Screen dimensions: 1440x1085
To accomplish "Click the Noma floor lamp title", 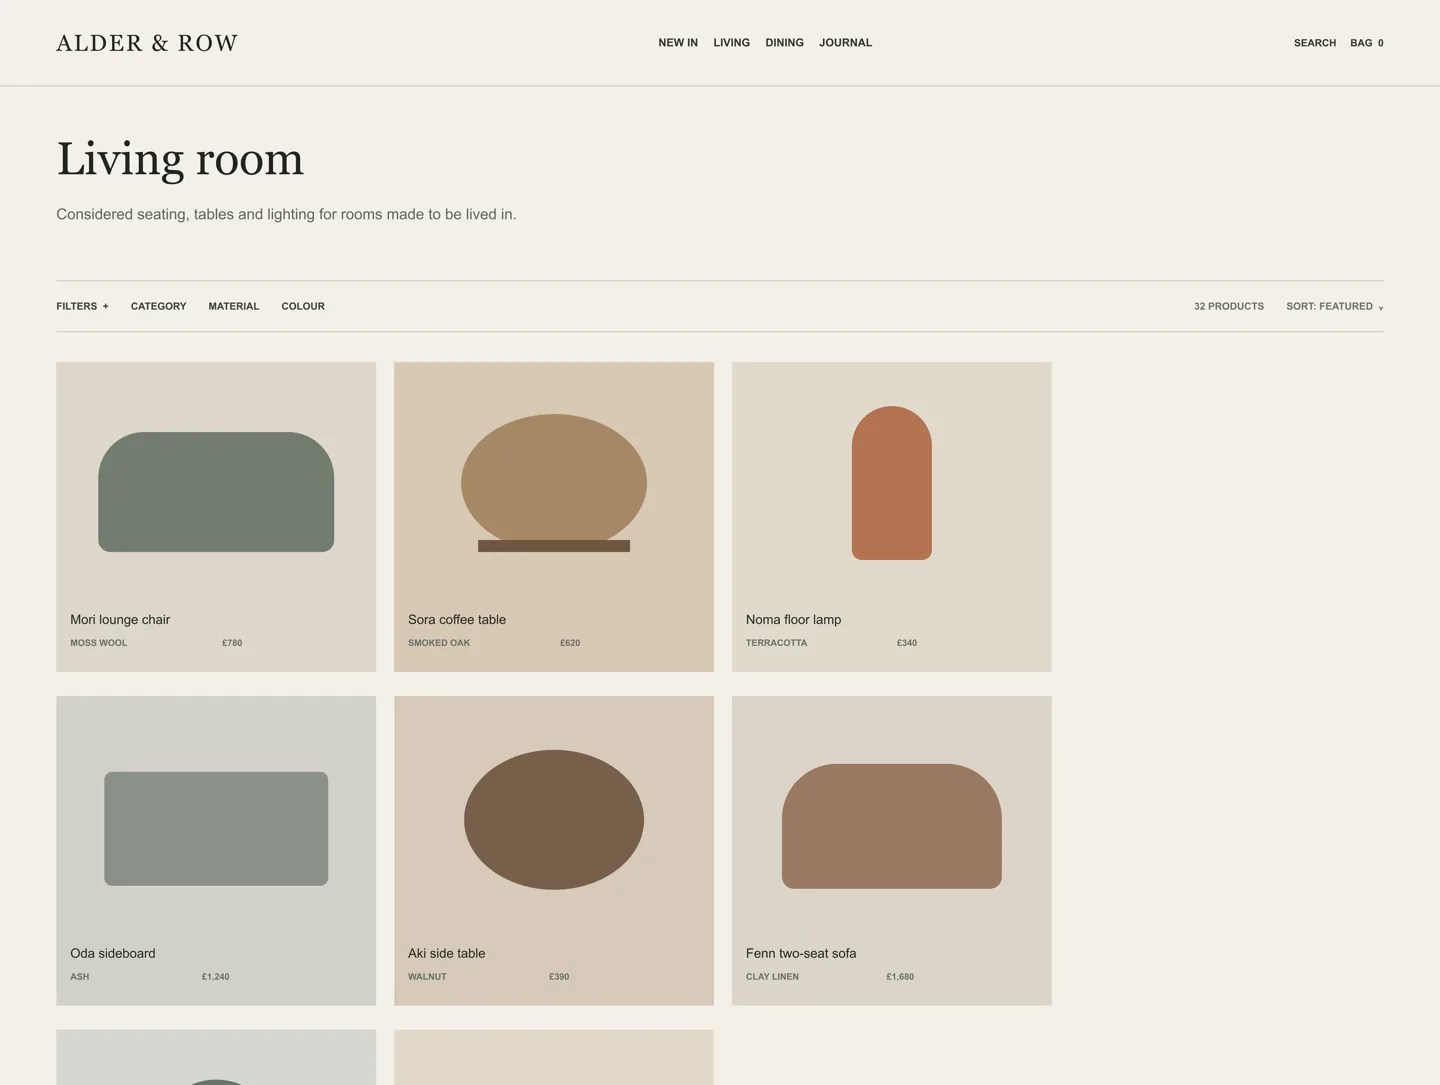I will pos(793,620).
